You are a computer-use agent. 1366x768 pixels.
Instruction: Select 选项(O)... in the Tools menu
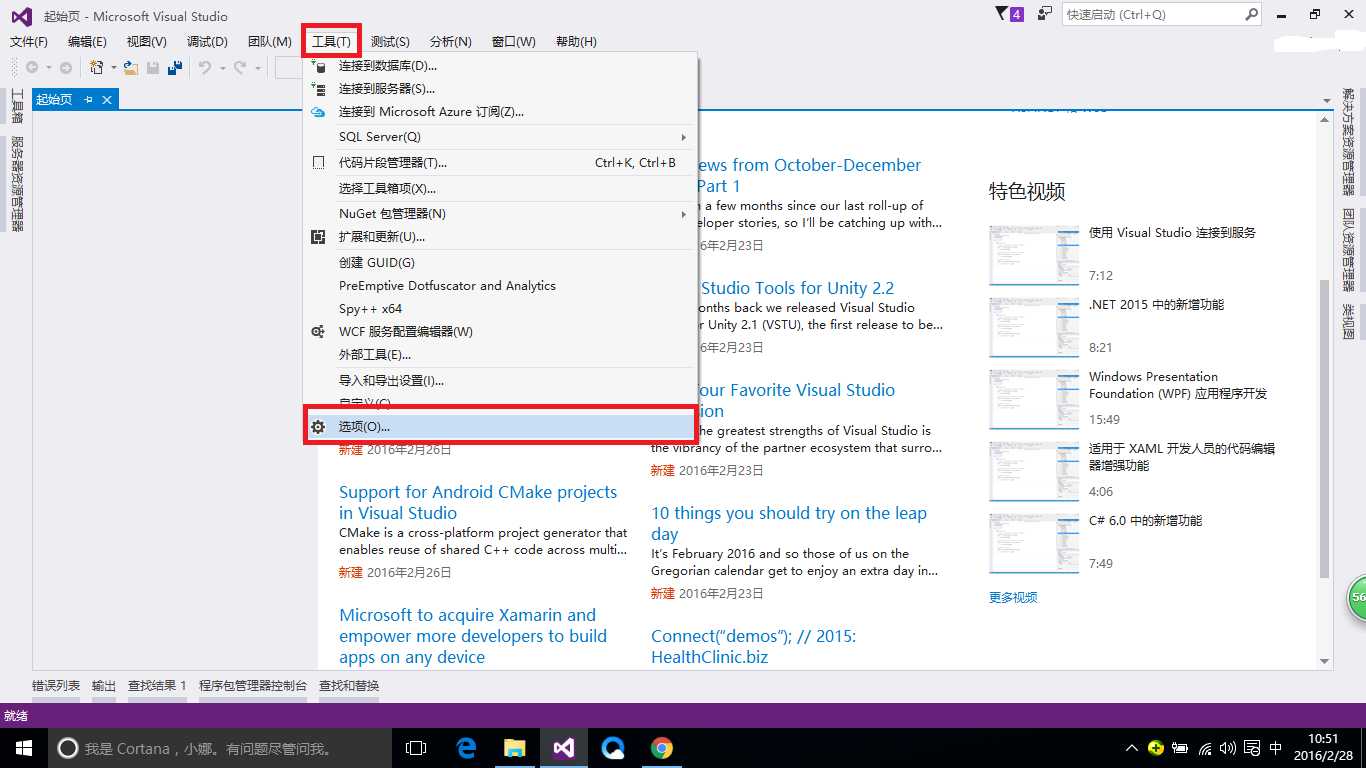pyautogui.click(x=500, y=426)
